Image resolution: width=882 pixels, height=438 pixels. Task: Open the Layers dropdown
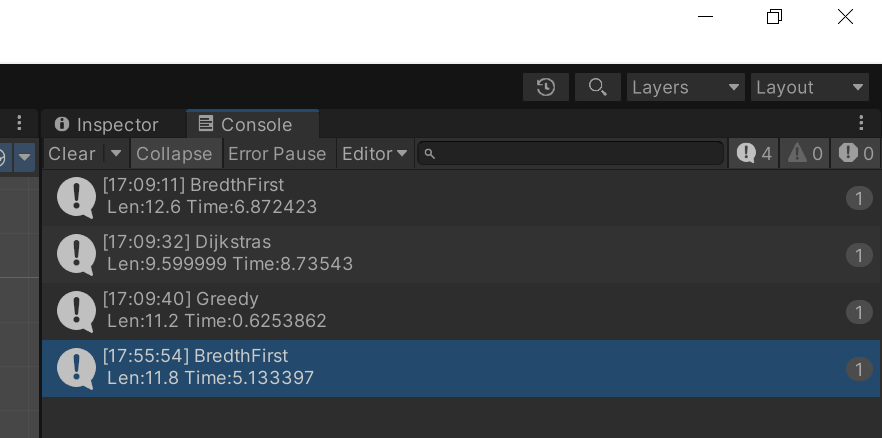pyautogui.click(x=686, y=87)
